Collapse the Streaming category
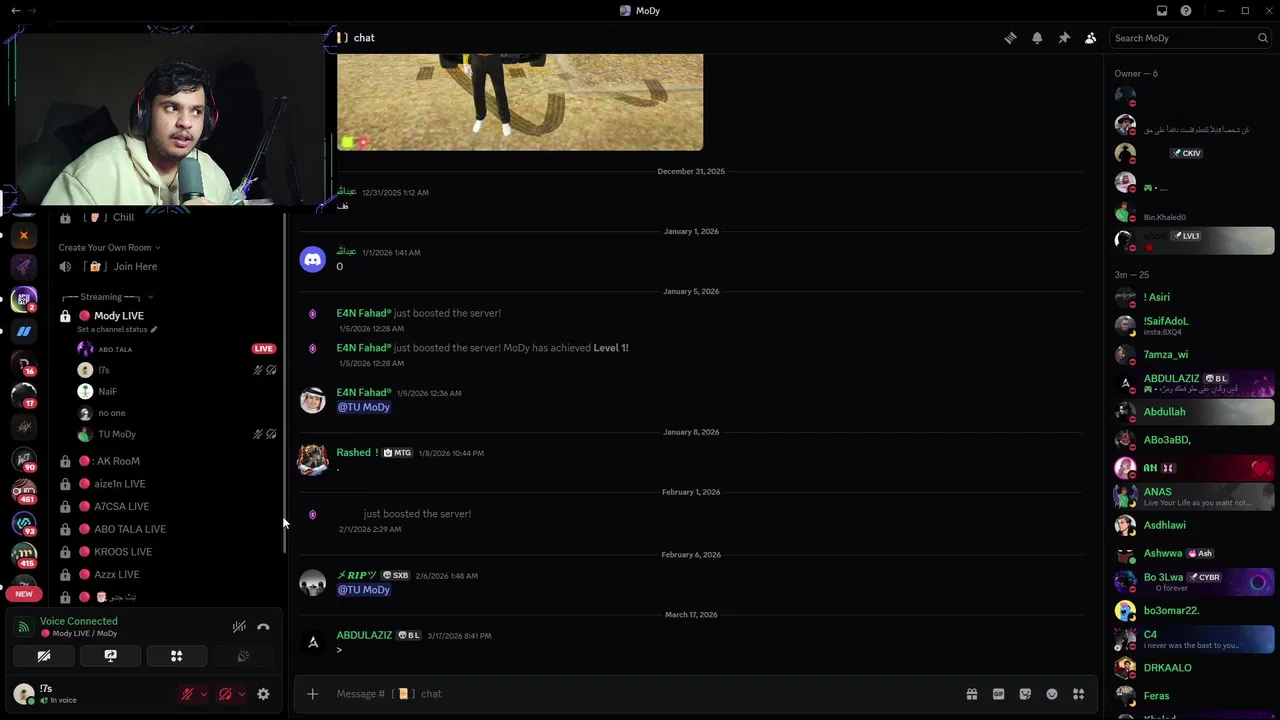Screen dimensions: 1280x720 coord(107,297)
